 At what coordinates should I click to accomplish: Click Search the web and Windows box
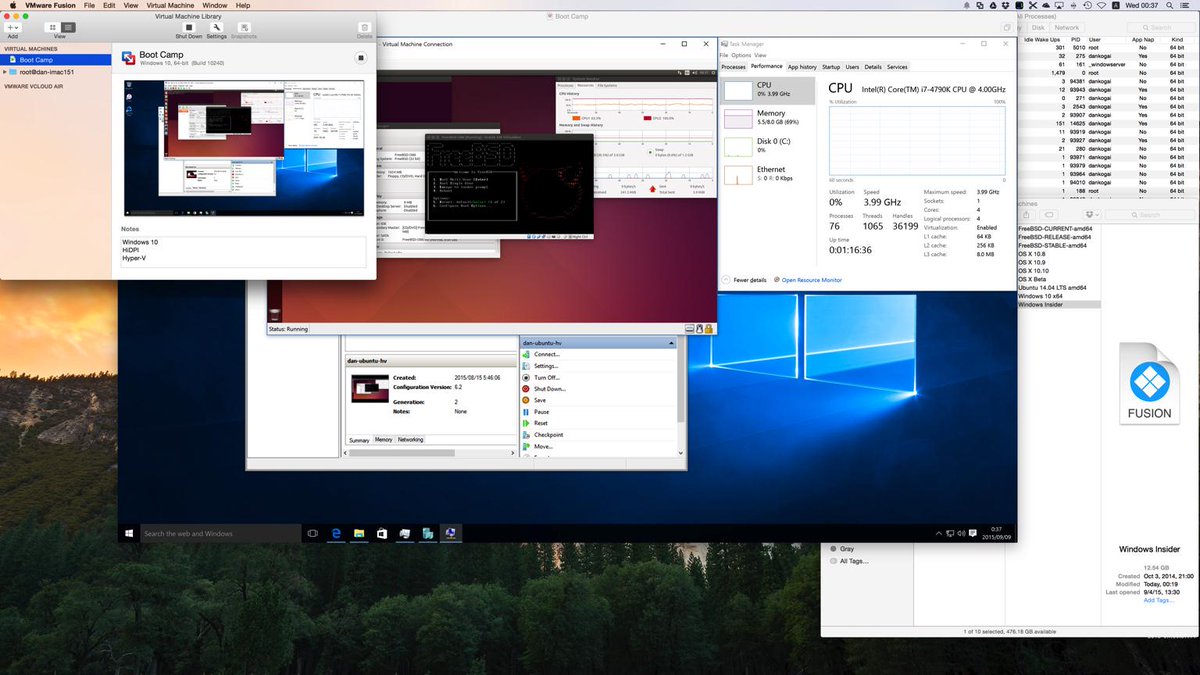point(220,534)
